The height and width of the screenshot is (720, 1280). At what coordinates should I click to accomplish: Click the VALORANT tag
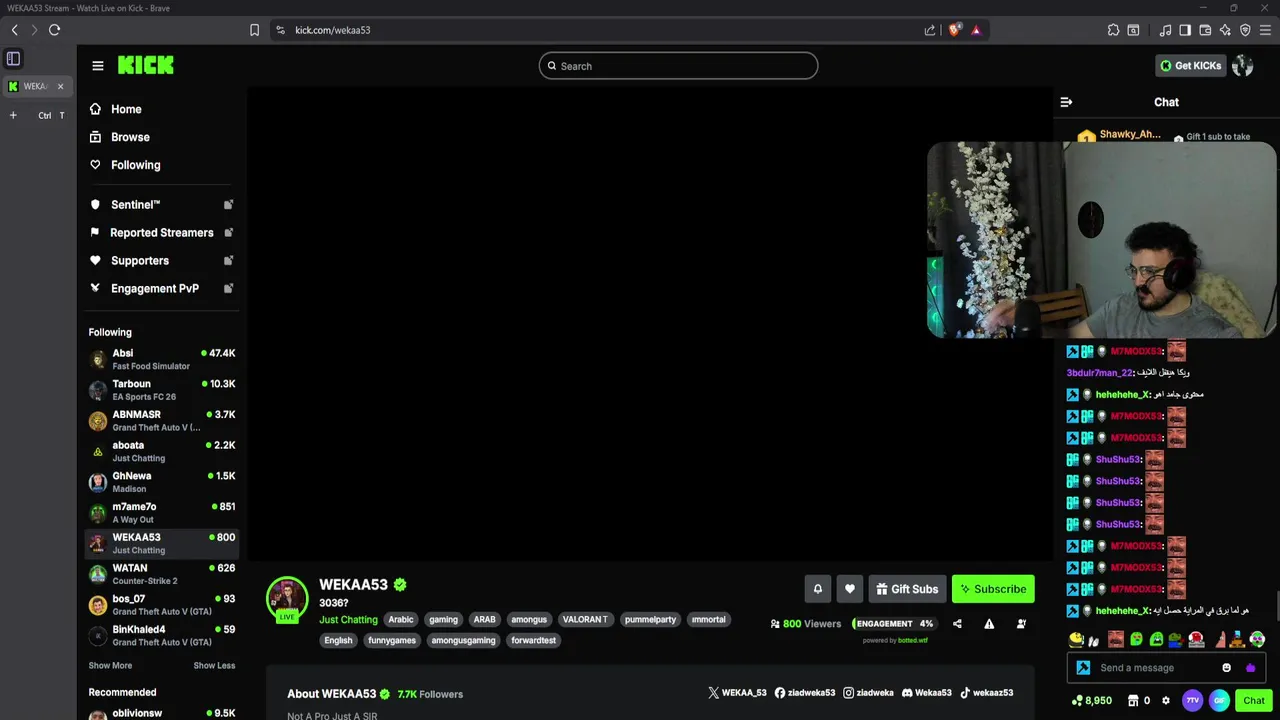click(585, 620)
